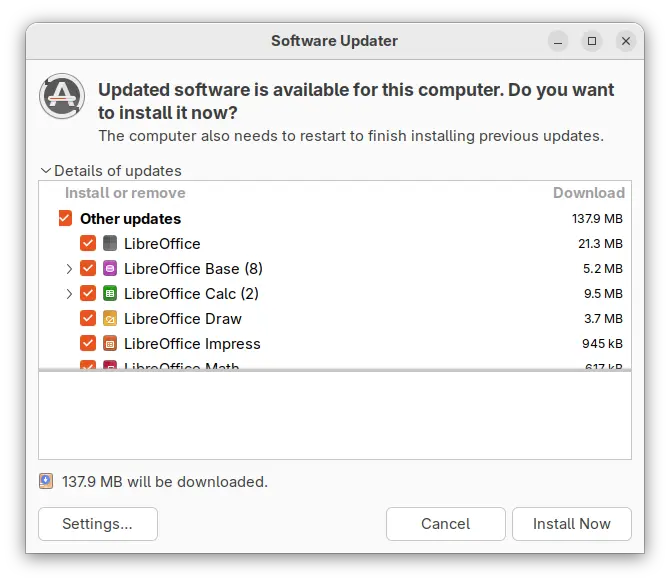Expand the LibreOffice Base (8) group

tap(69, 269)
